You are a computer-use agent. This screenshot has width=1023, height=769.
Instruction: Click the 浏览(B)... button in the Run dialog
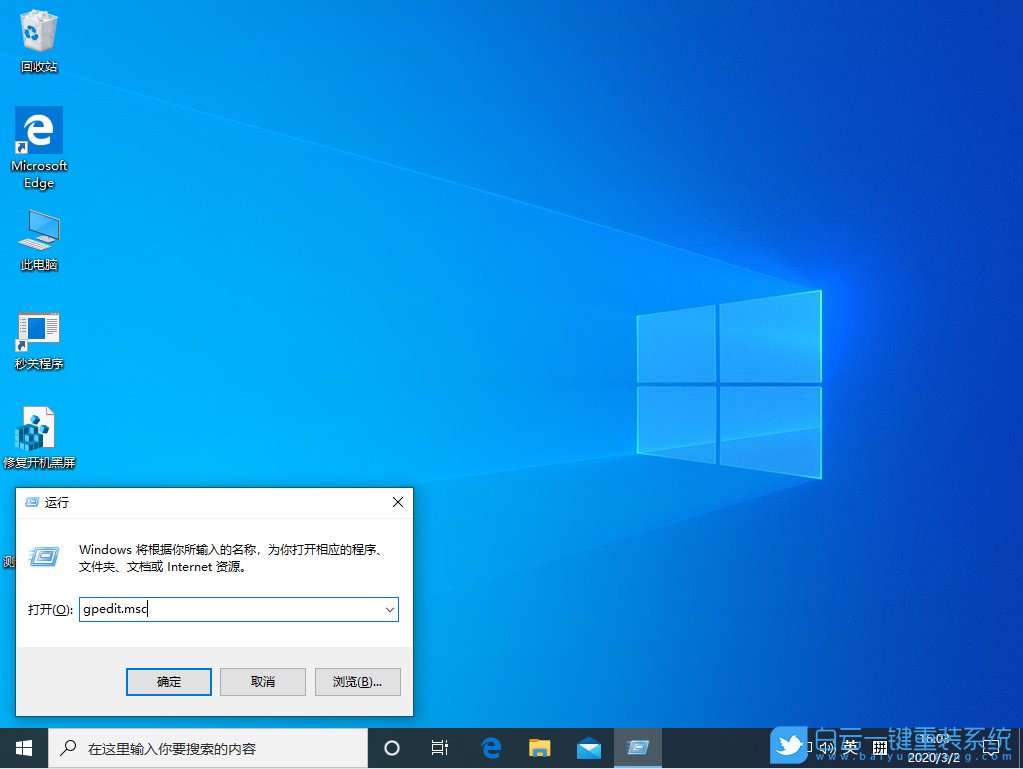point(357,681)
